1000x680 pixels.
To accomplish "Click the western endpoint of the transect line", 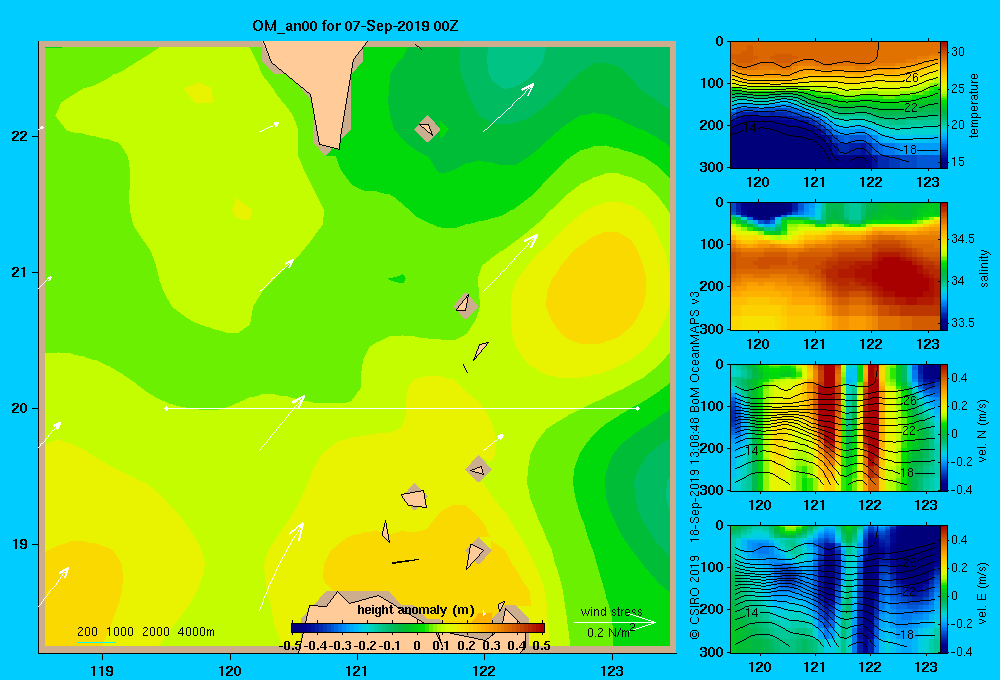I will pos(166,408).
